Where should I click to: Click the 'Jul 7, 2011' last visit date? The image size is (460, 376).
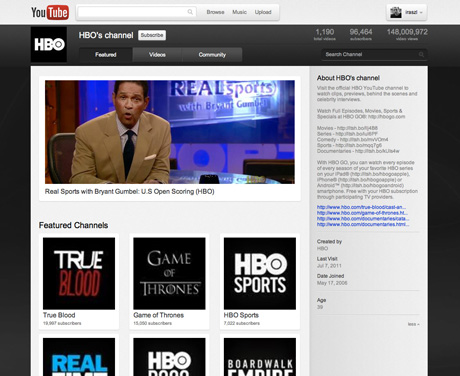(329, 266)
